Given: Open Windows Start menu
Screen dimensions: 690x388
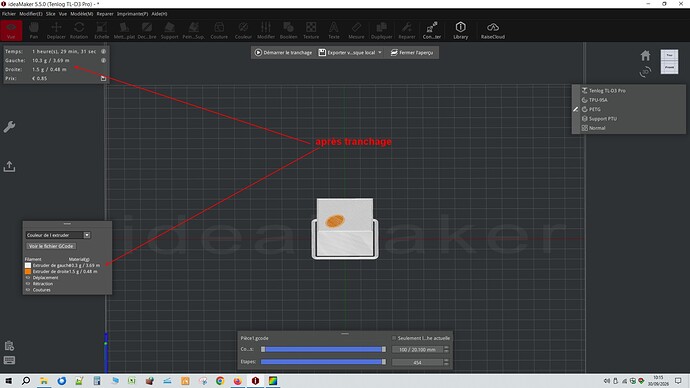Looking at the screenshot, I should [8, 381].
